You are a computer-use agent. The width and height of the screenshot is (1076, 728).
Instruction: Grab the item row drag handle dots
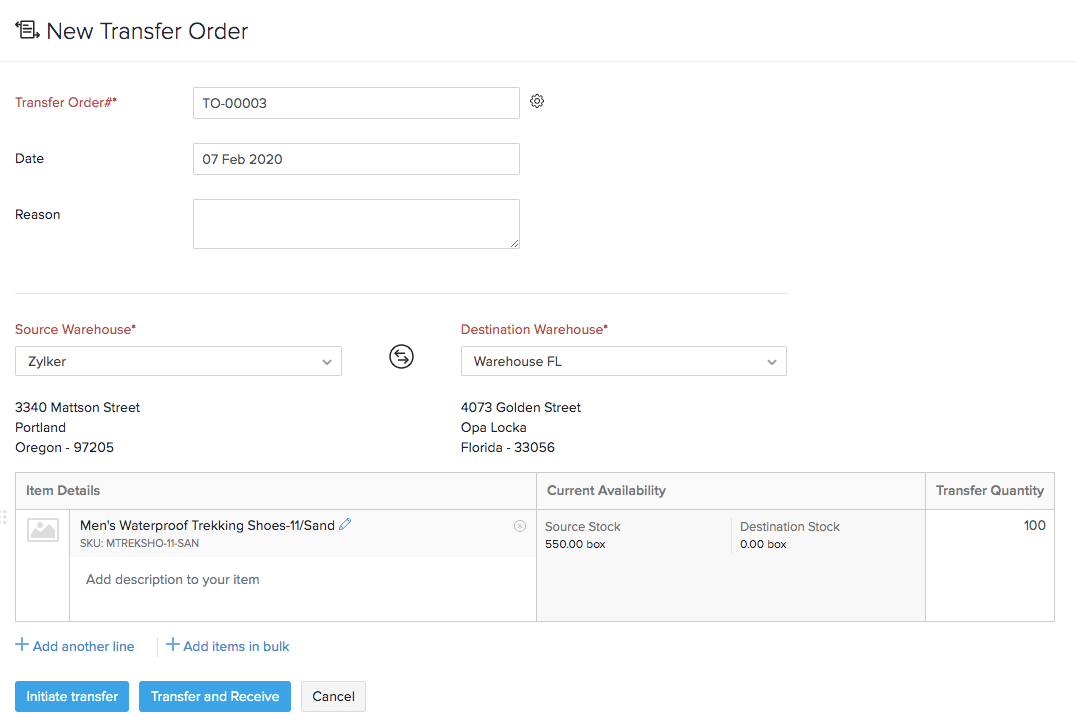click(x=4, y=517)
